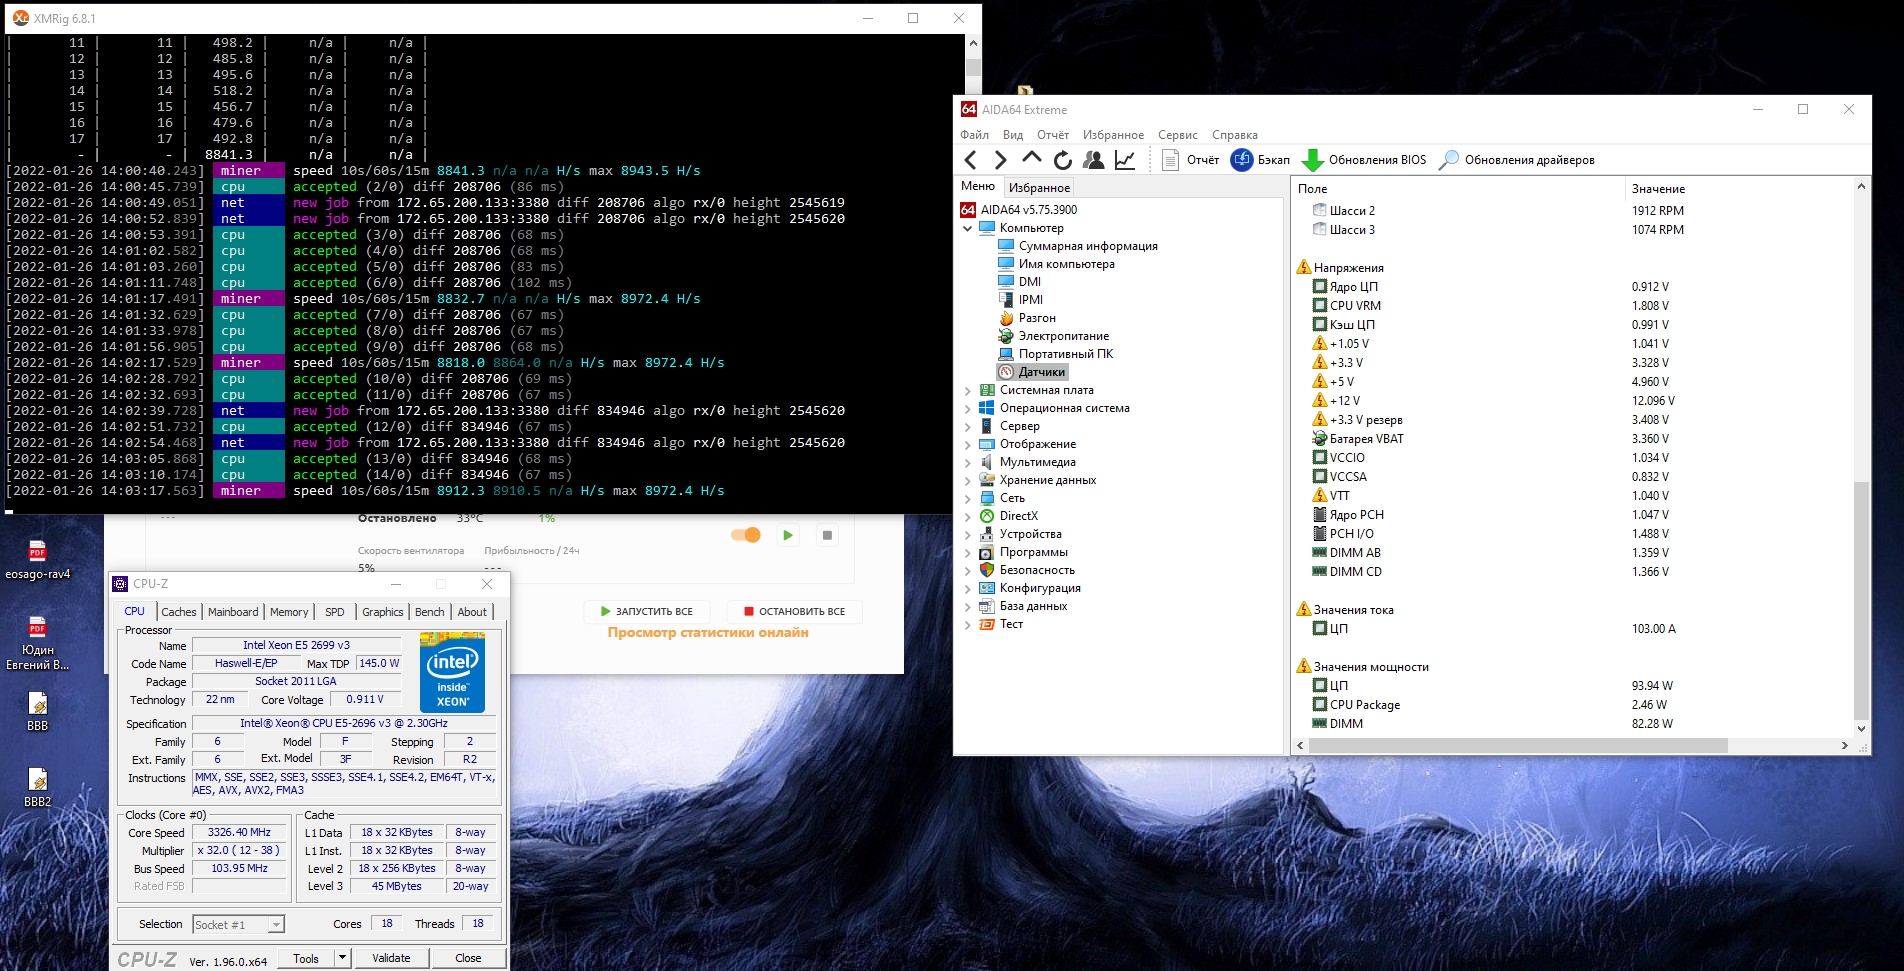The height and width of the screenshot is (971, 1904).
Task: Expand the Сеть node
Action: pyautogui.click(x=968, y=498)
